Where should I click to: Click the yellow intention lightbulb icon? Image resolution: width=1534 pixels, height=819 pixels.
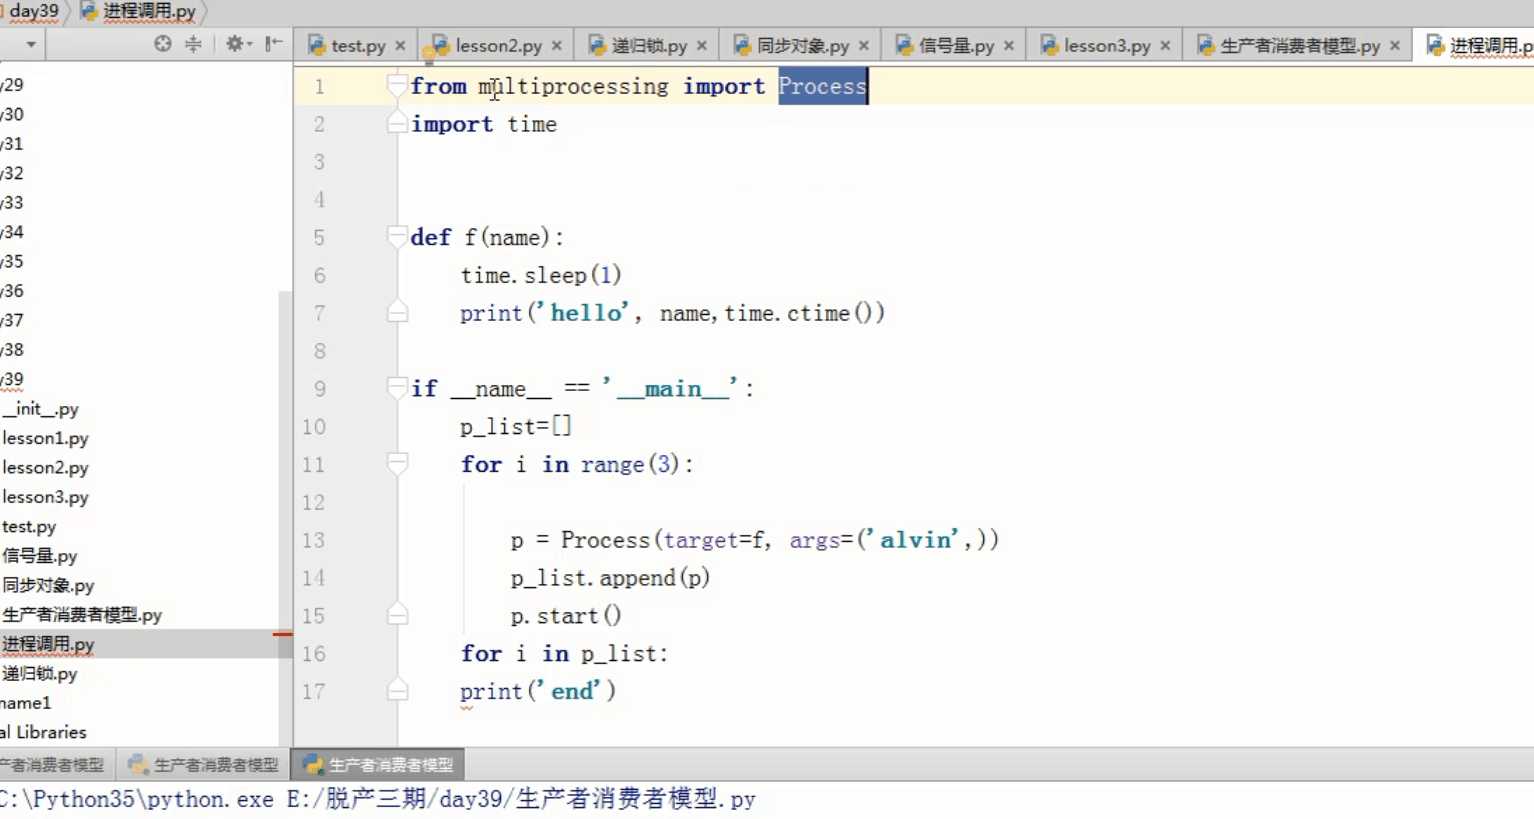pos(429,56)
